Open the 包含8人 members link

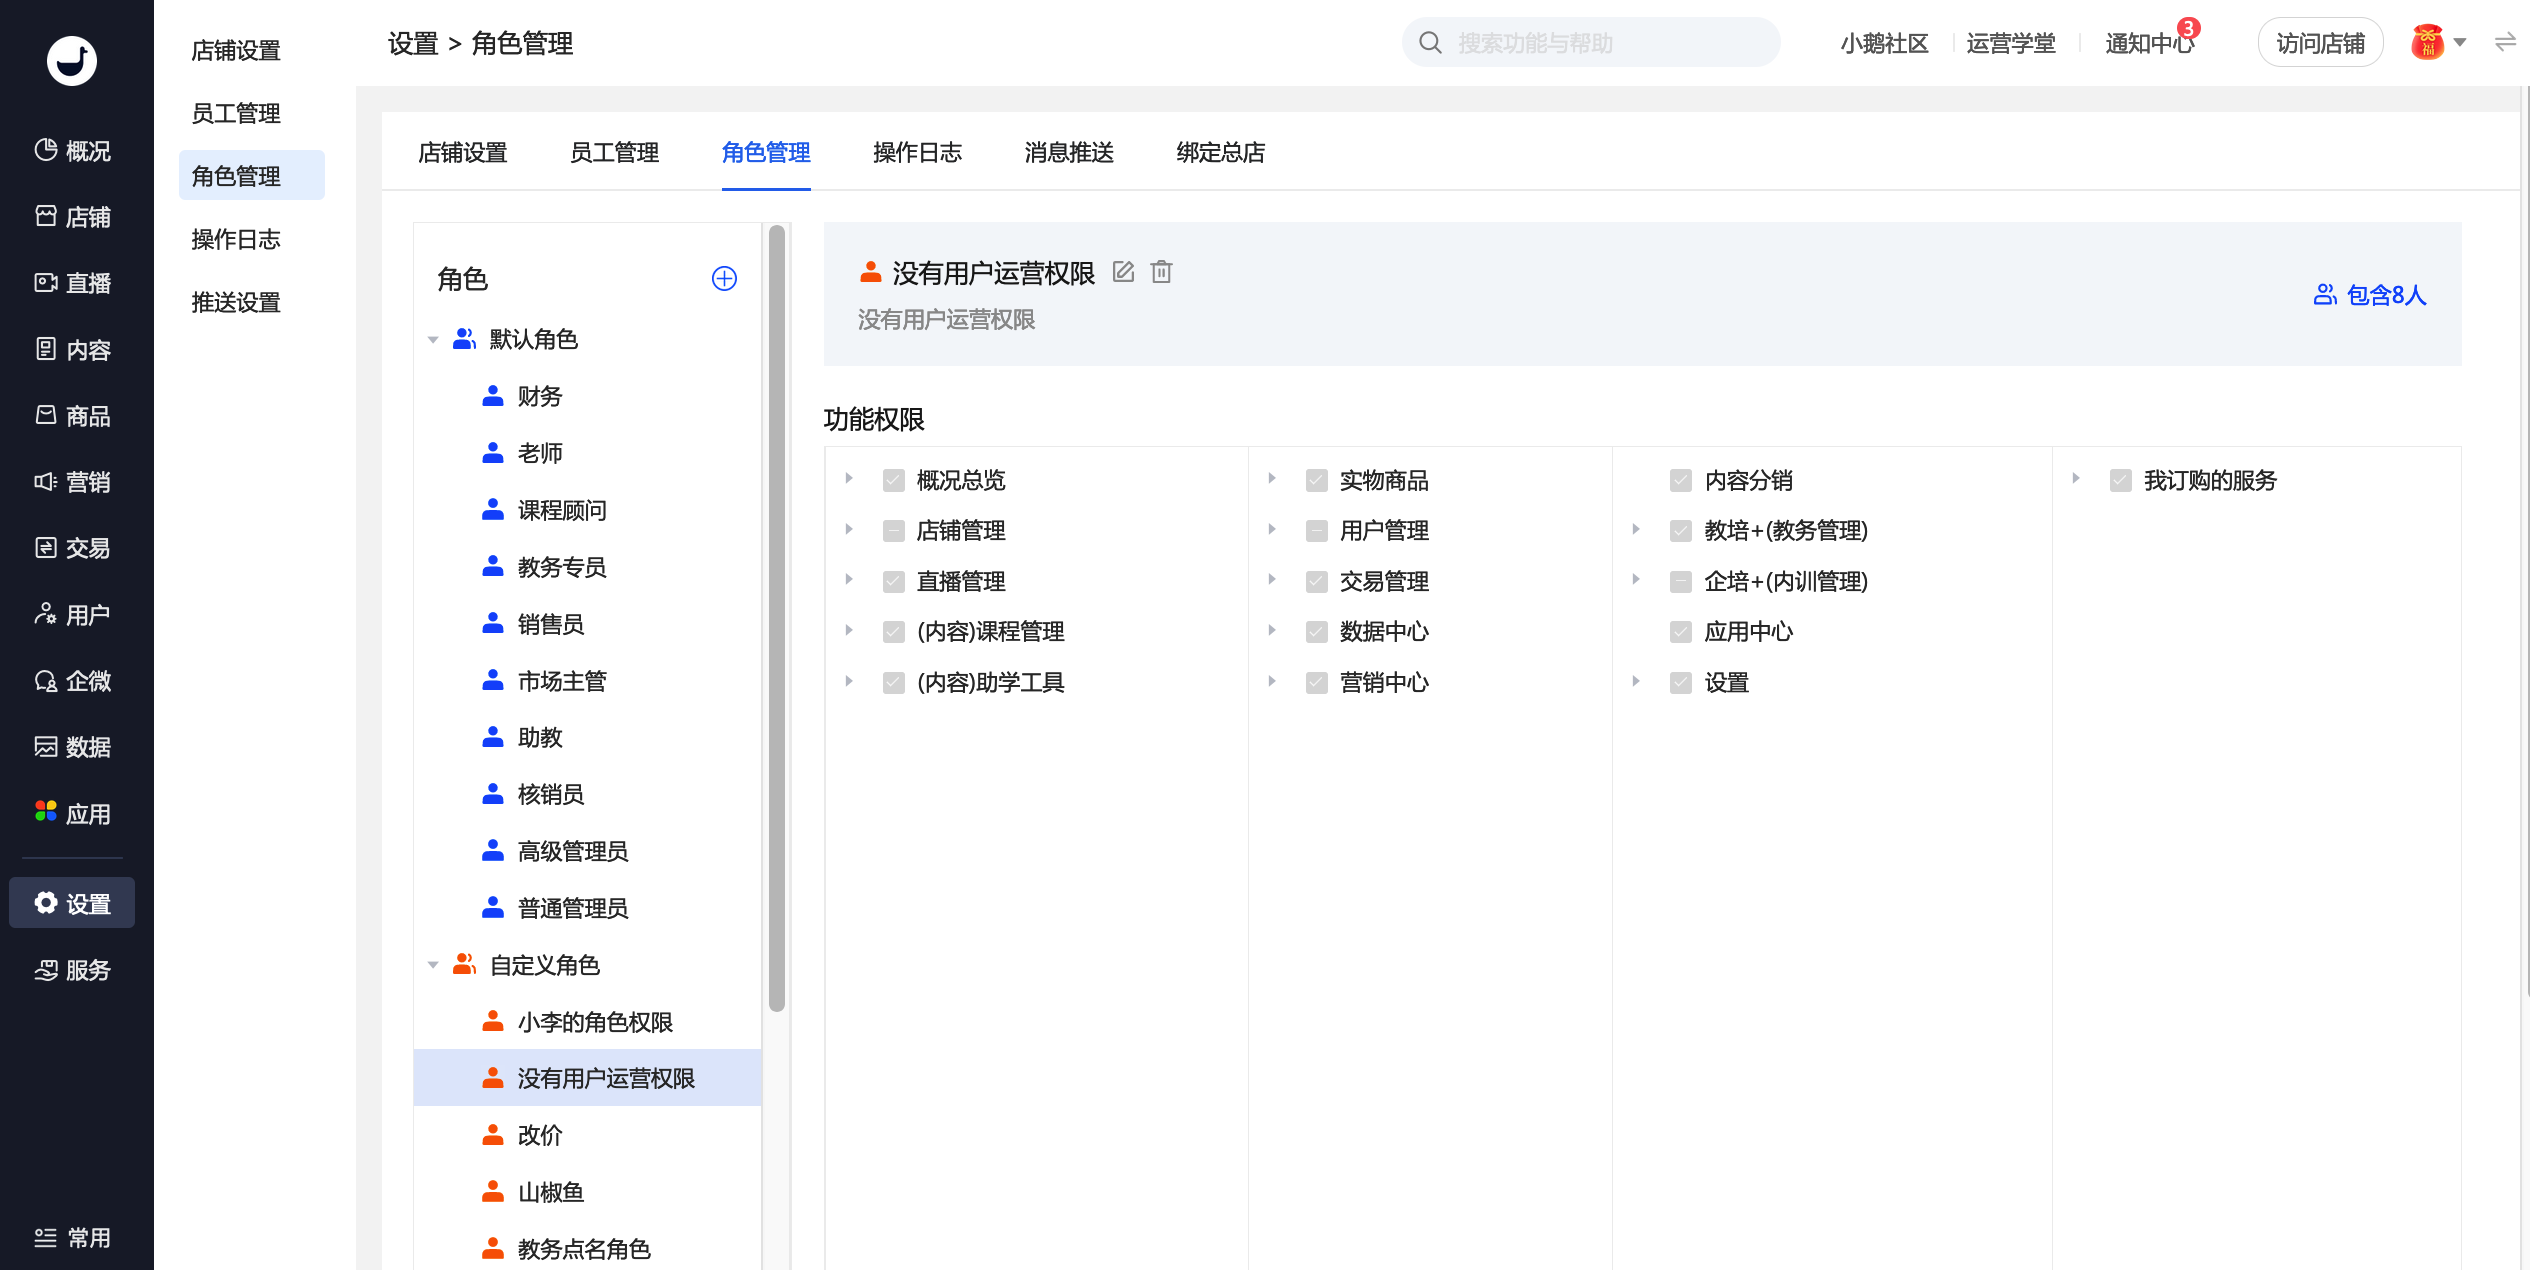(x=2370, y=295)
